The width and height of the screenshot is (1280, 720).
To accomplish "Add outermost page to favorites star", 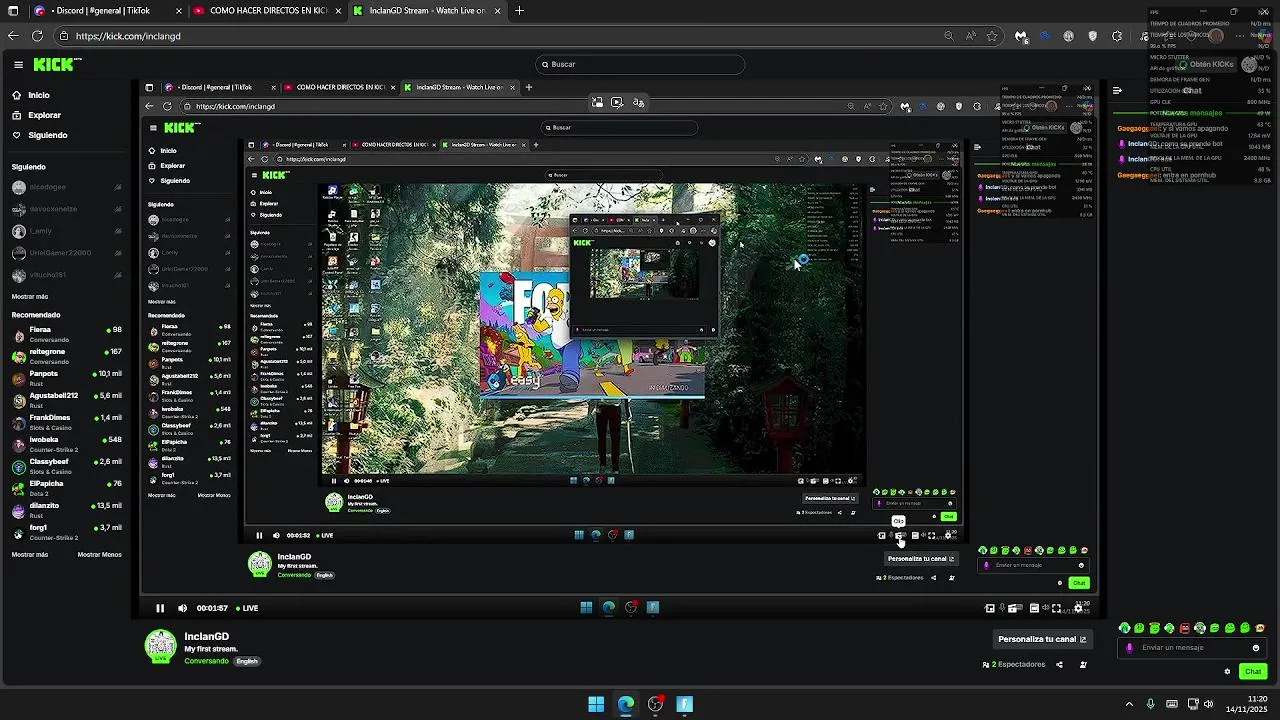I will (992, 36).
